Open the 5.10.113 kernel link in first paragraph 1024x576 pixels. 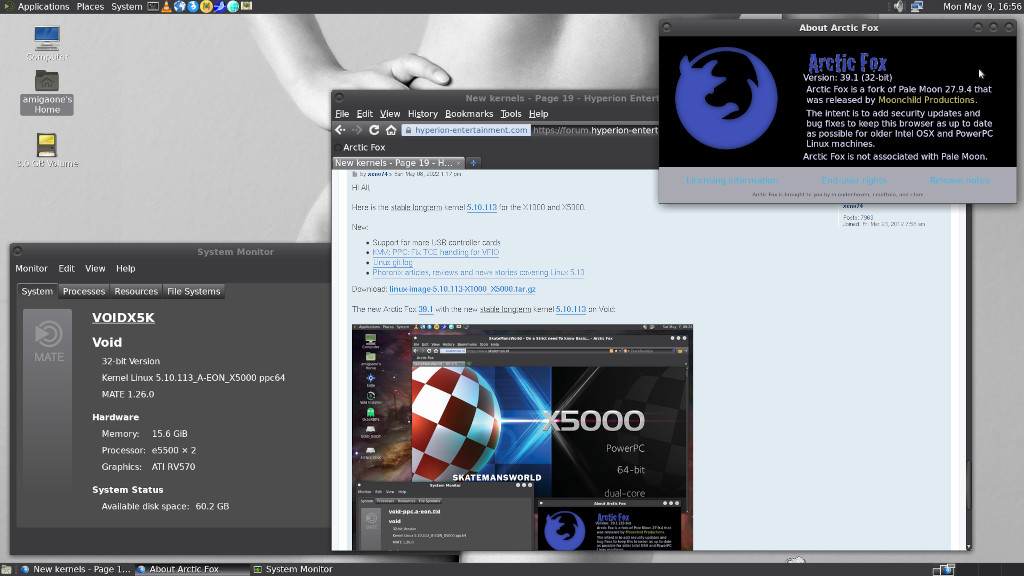481,207
